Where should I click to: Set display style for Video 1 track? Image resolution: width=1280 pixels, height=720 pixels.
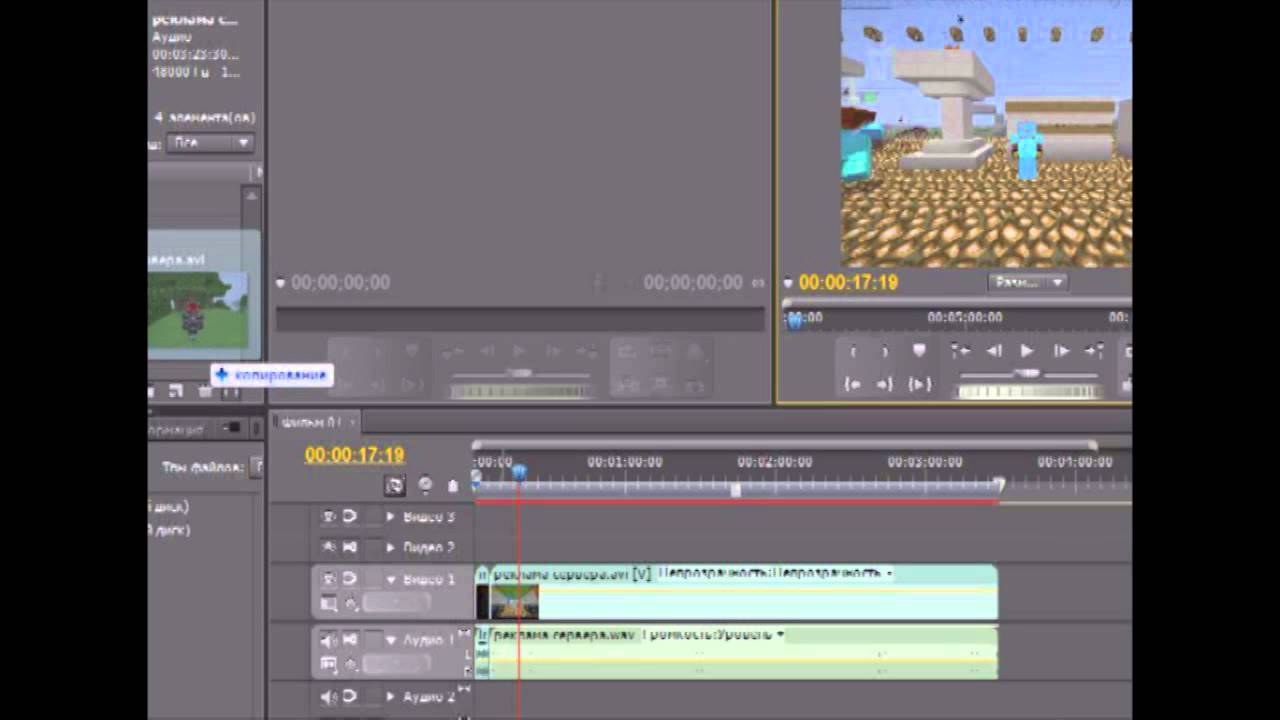328,603
